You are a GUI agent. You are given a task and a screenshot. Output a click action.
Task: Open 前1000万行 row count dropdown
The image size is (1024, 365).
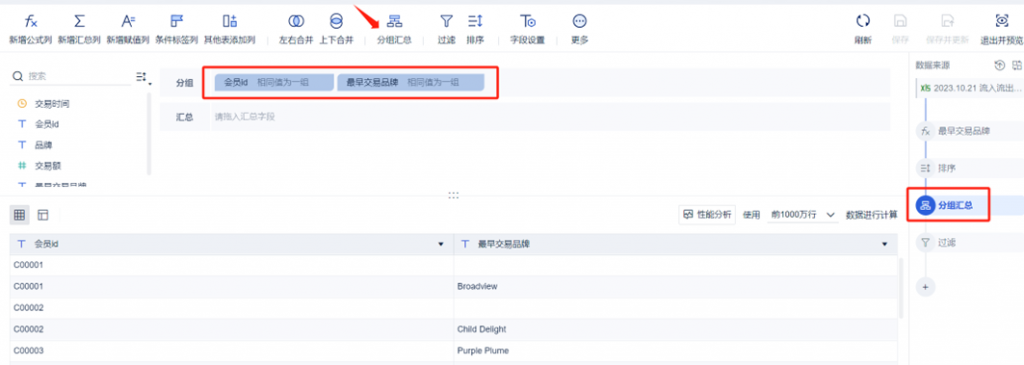[x=803, y=214]
